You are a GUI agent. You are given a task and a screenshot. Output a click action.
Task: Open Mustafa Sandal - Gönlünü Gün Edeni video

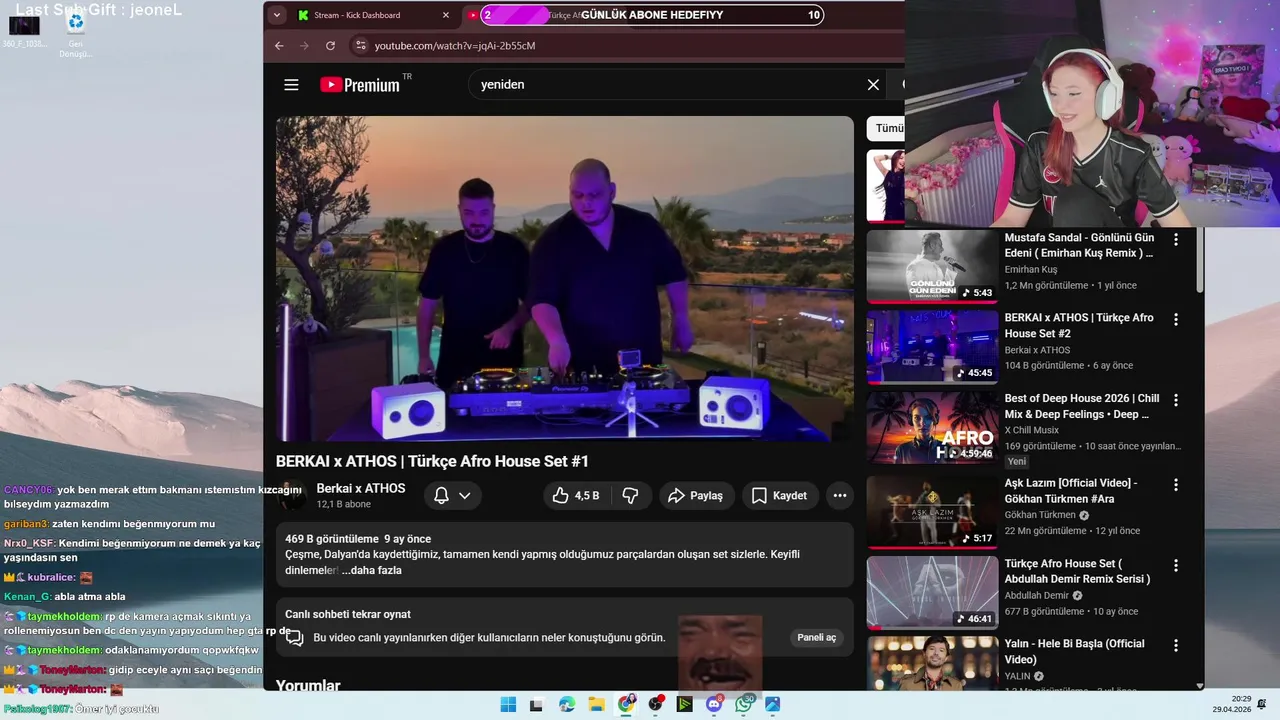(1079, 246)
